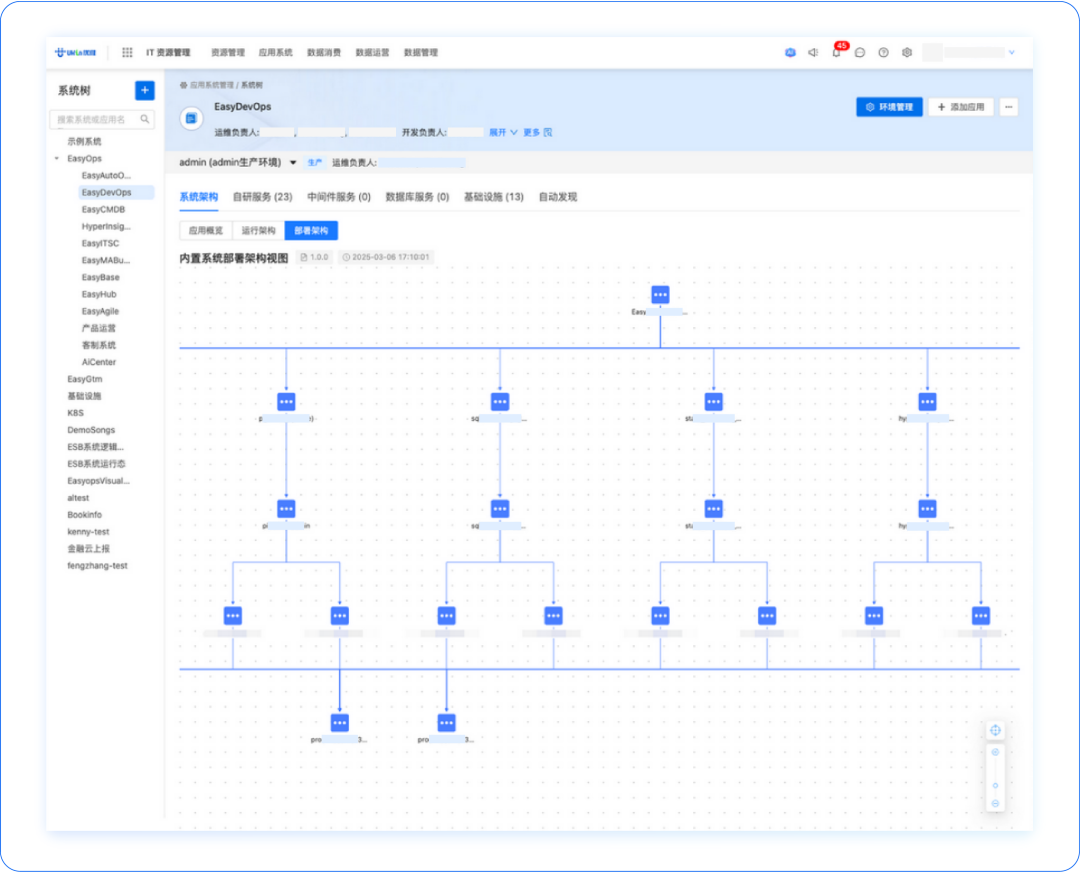
Task: Click the node labeled starting with 'hy' in second row
Action: (927, 402)
